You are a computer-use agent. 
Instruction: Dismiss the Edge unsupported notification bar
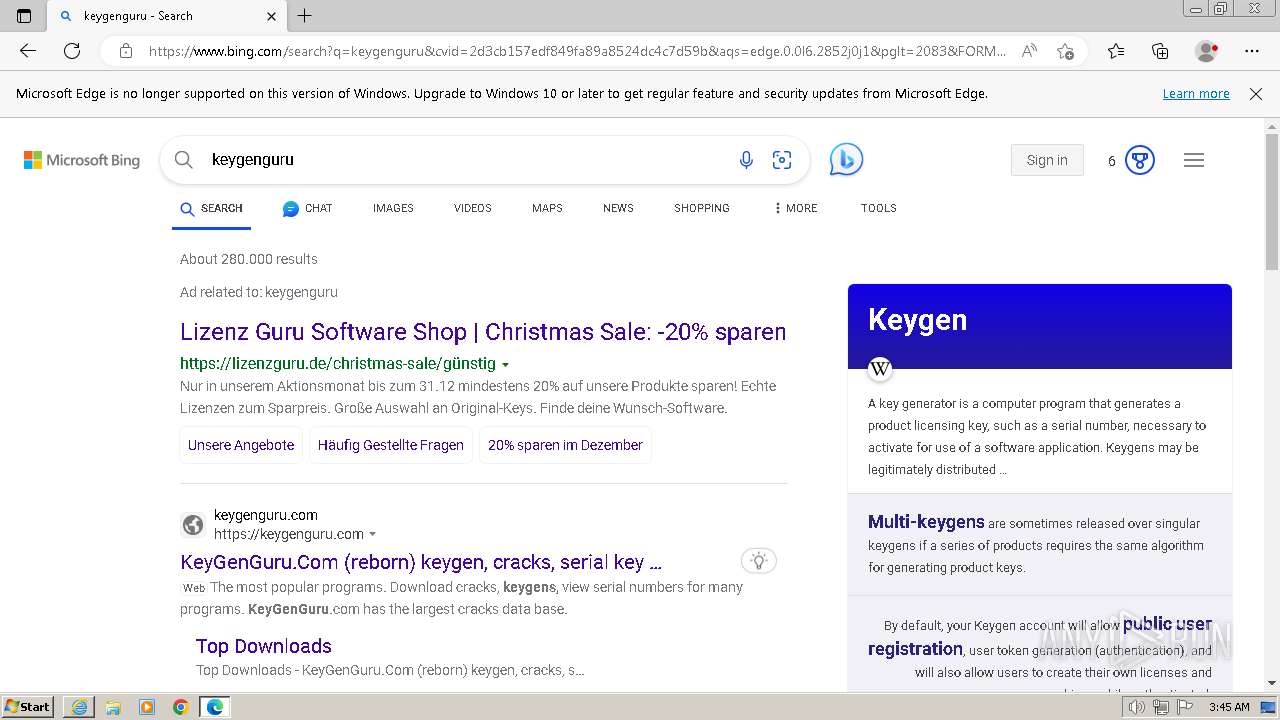[x=1256, y=94]
